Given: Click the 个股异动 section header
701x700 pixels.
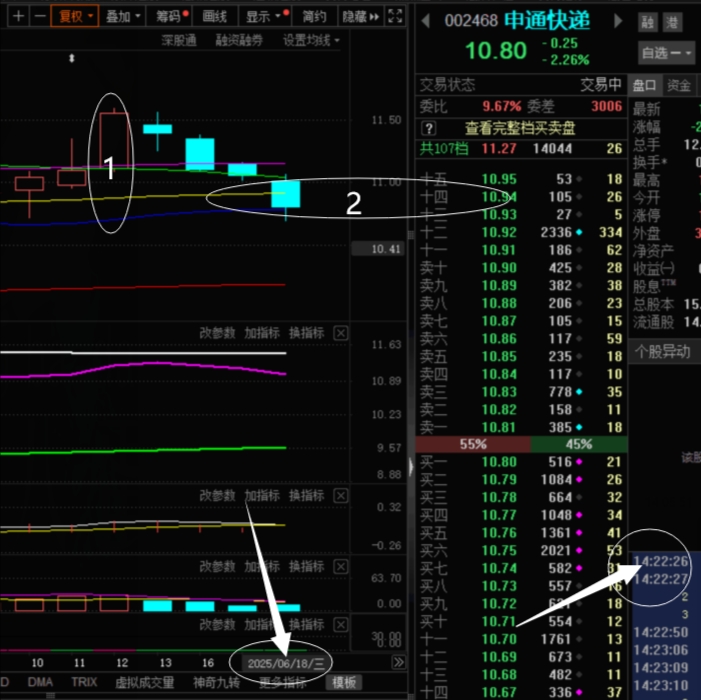Looking at the screenshot, I should (663, 352).
